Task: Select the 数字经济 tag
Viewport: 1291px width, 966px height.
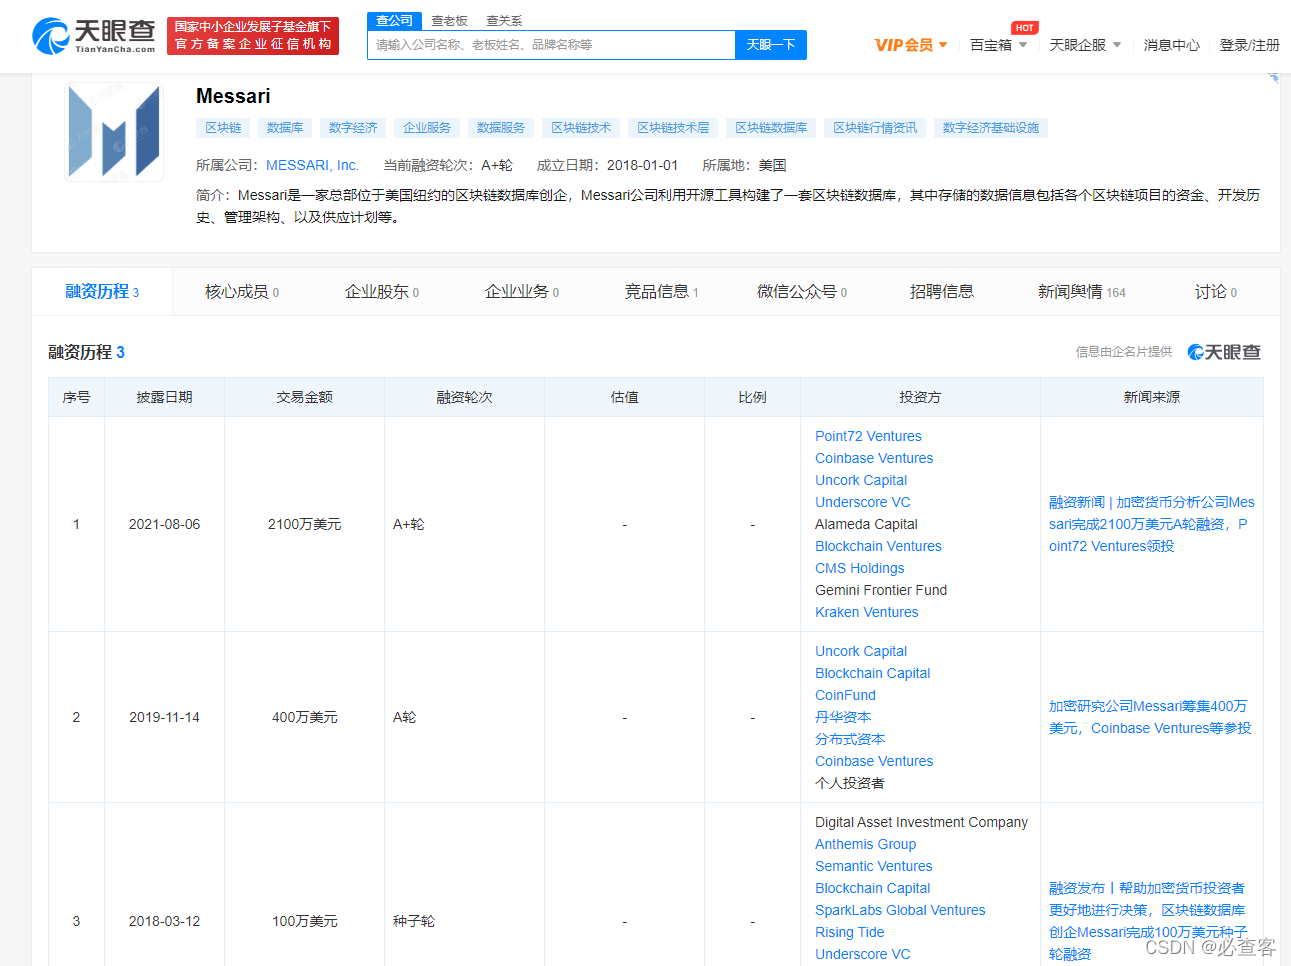Action: pos(353,128)
